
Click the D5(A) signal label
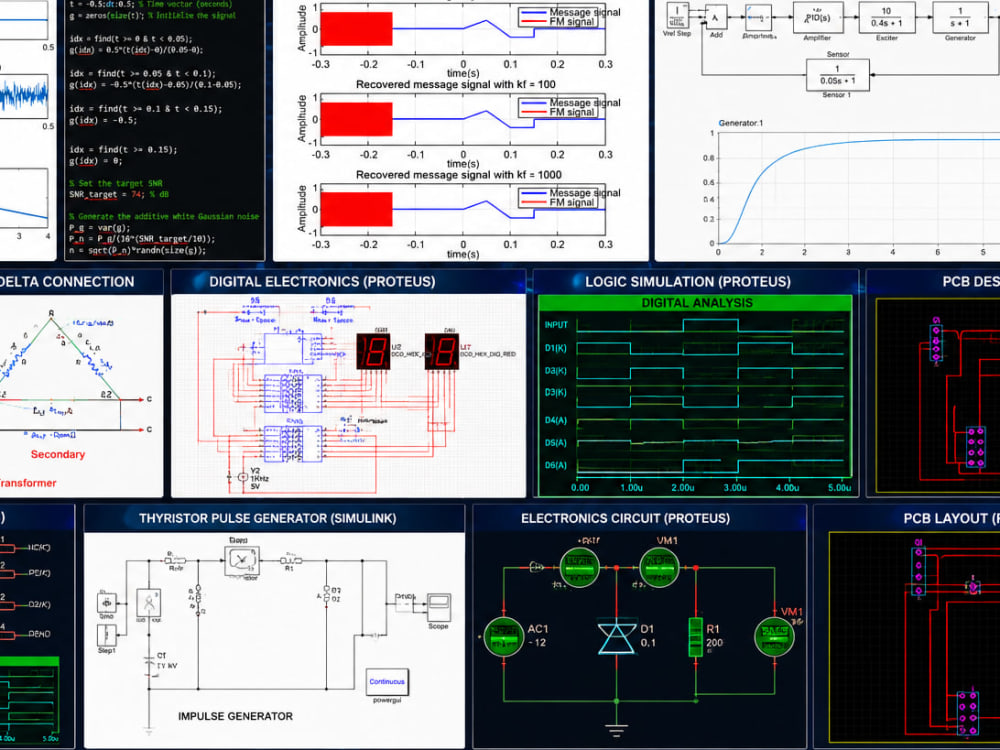tap(555, 443)
